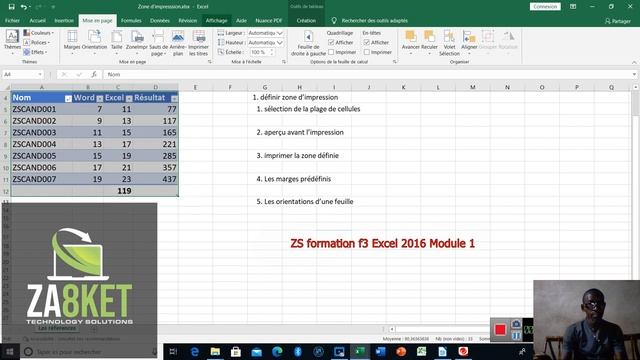
Task: Open the Excel column filter dropdown
Action: (x=129, y=98)
